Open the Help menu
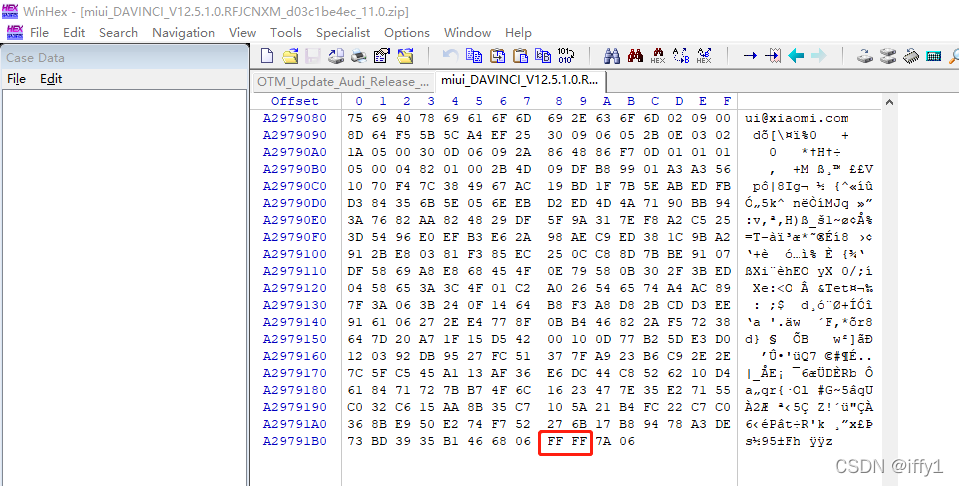The image size is (959, 486). point(518,32)
